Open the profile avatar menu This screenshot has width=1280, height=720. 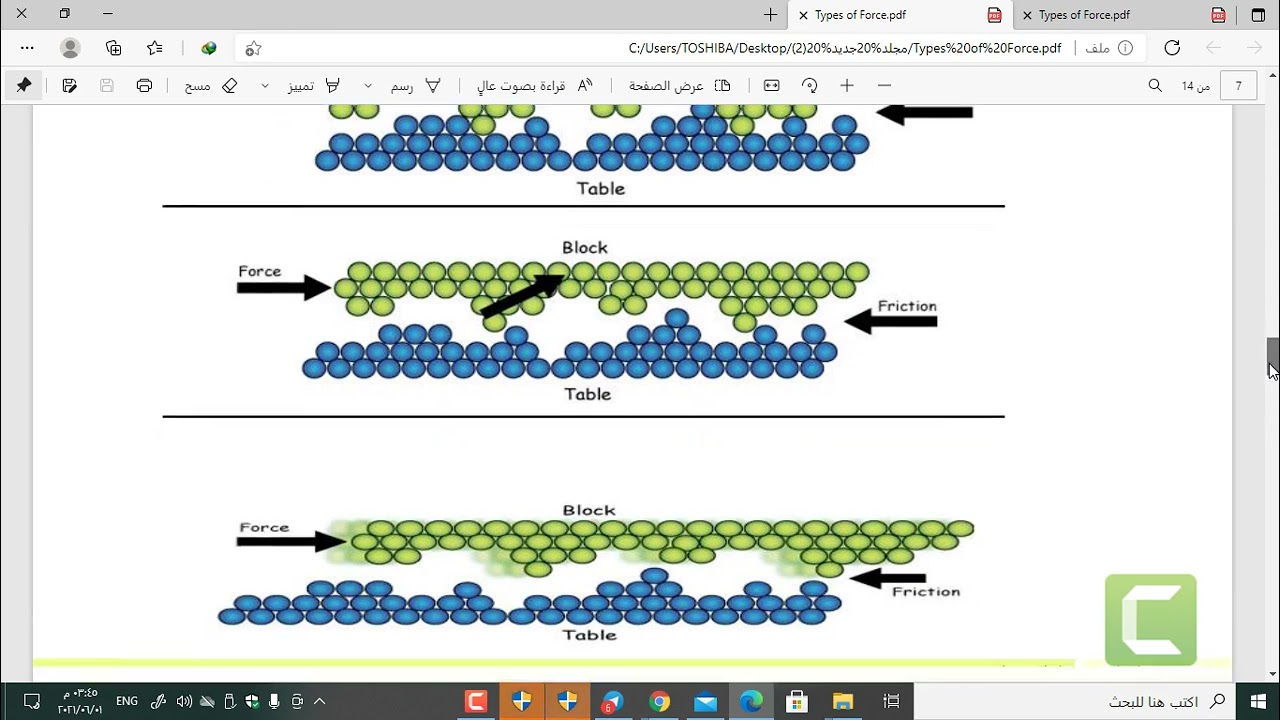point(70,48)
